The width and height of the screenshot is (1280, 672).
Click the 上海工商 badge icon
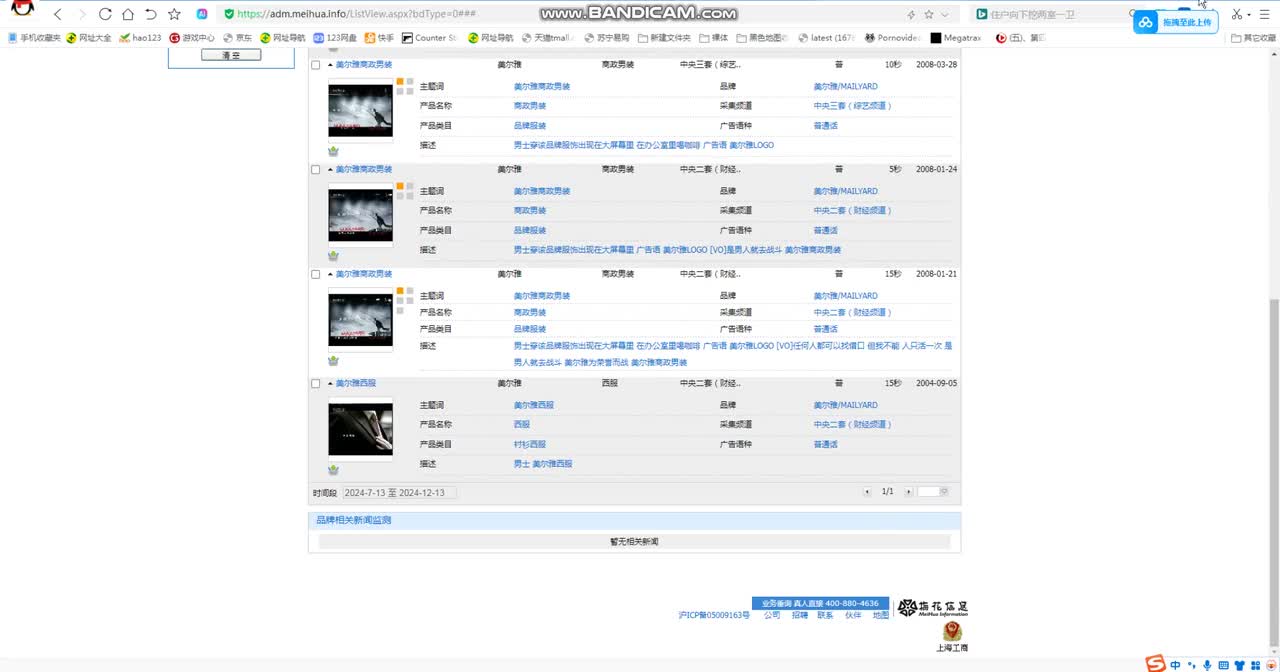pos(952,637)
